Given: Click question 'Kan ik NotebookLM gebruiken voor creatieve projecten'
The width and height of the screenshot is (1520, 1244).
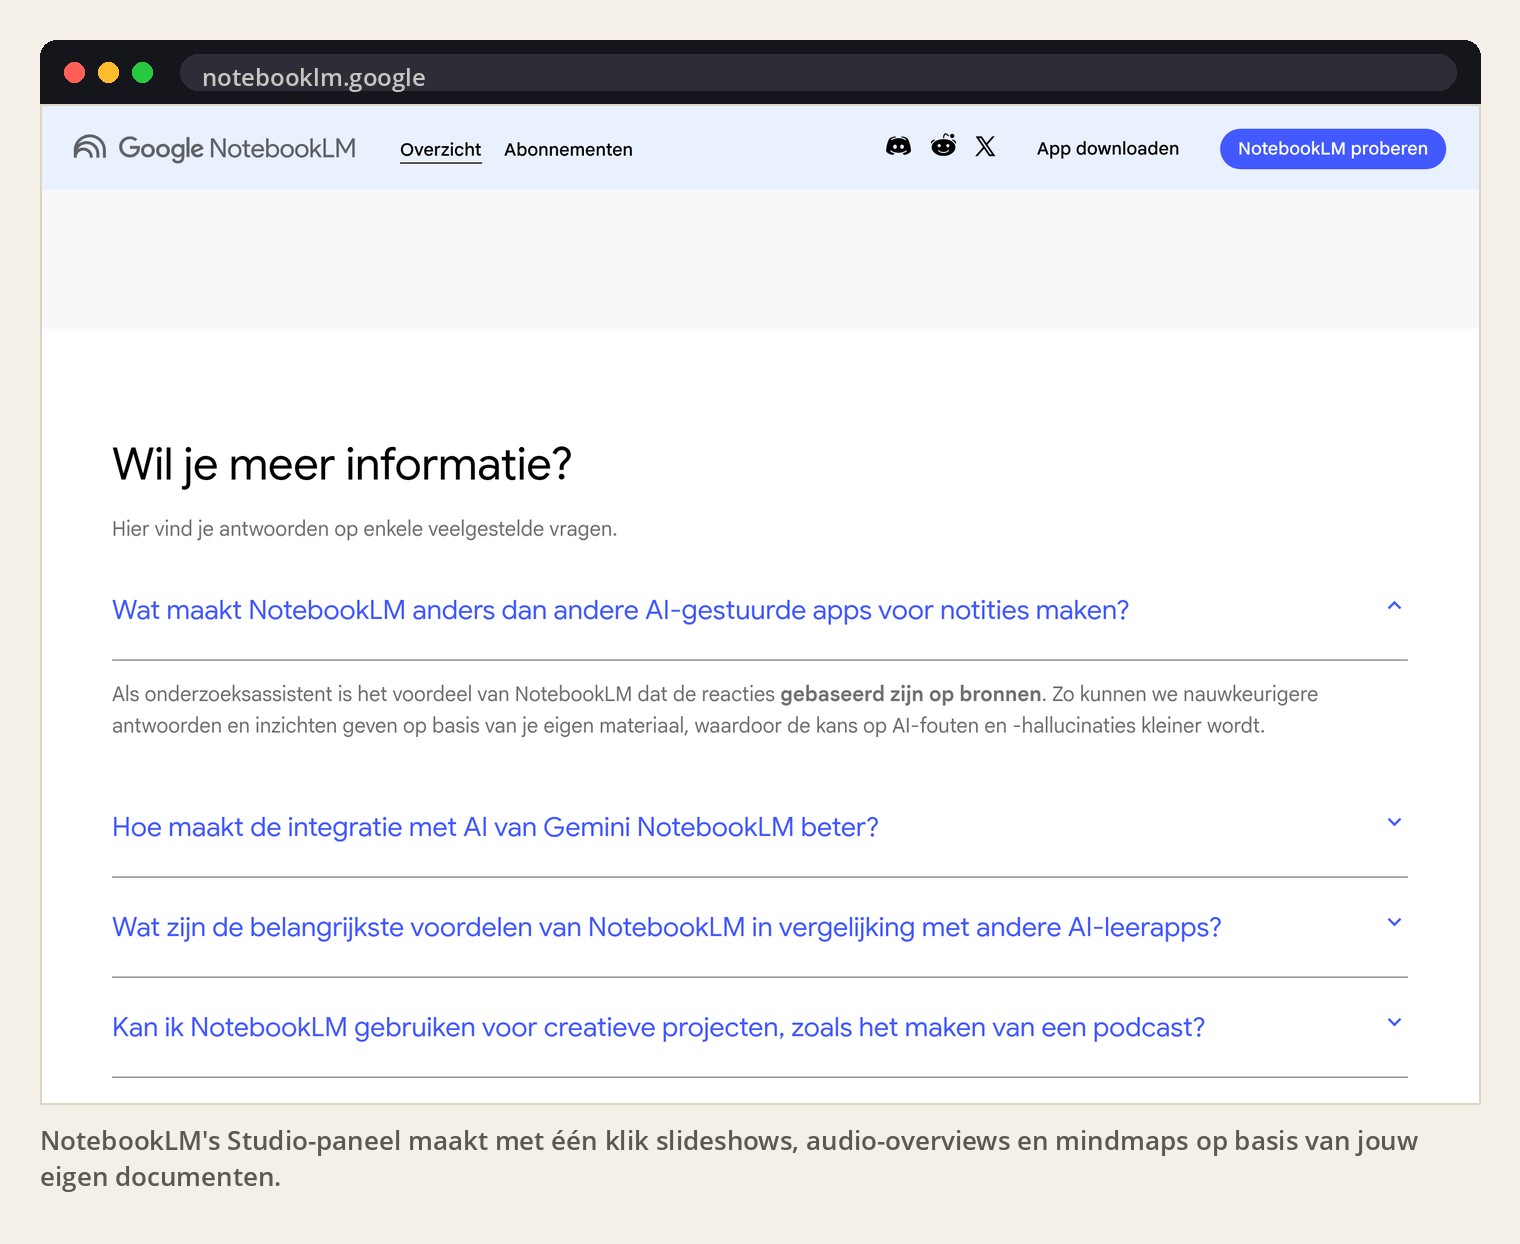Looking at the screenshot, I should pyautogui.click(x=658, y=1027).
